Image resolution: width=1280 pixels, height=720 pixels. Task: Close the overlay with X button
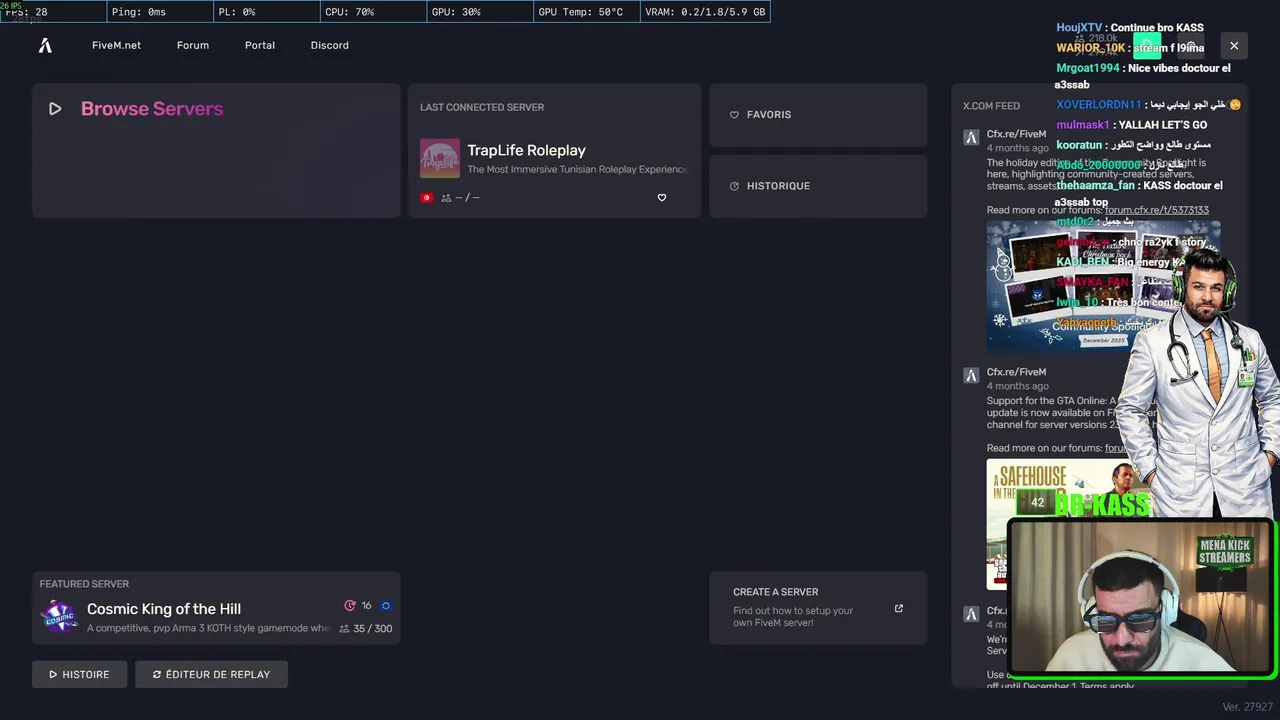1234,46
